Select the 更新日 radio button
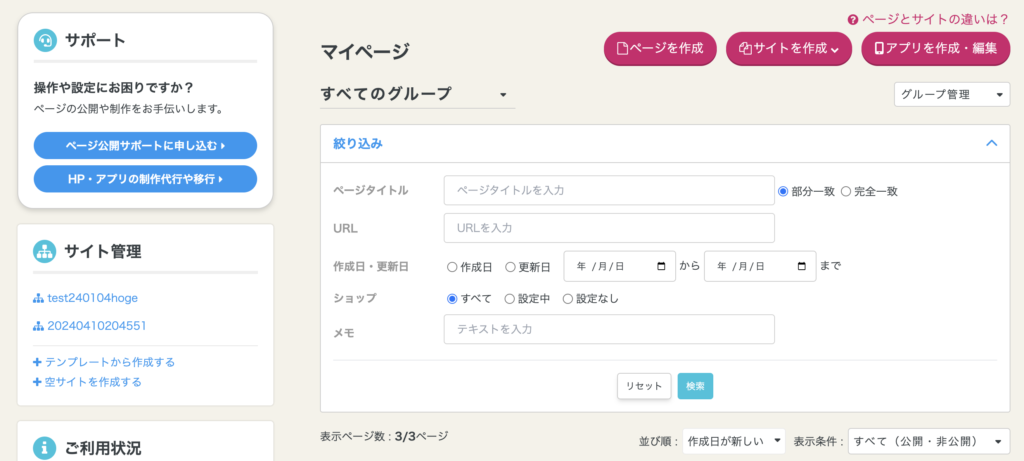 tap(510, 267)
